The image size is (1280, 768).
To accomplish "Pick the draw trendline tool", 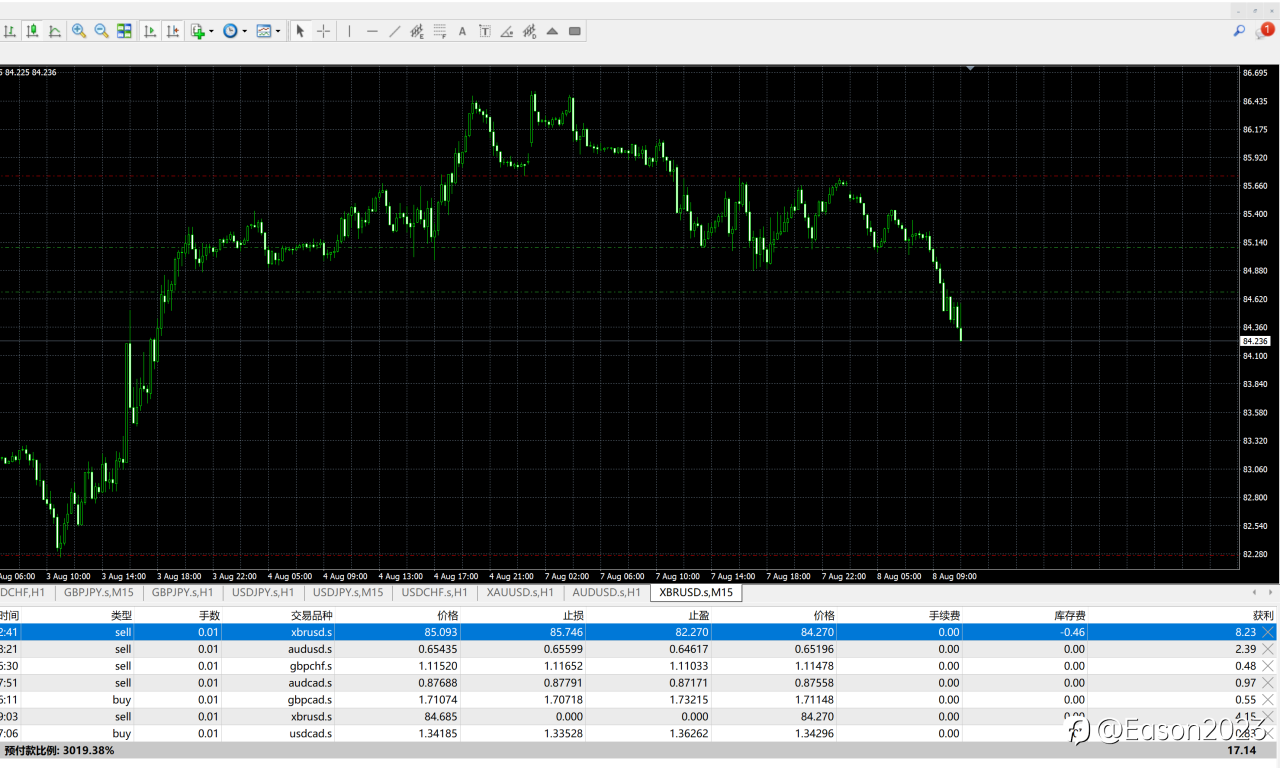I will pyautogui.click(x=394, y=31).
